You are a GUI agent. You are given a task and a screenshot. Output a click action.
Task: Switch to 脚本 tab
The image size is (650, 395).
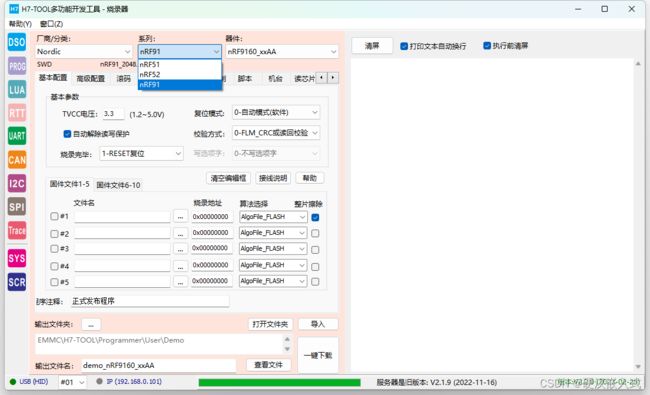[245, 78]
